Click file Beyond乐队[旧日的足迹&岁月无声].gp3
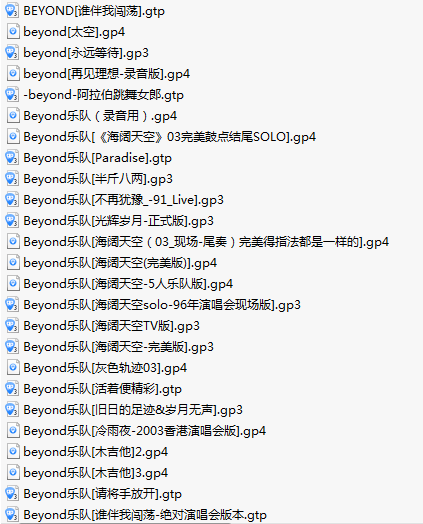The height and width of the screenshot is (524, 423). click(x=133, y=410)
